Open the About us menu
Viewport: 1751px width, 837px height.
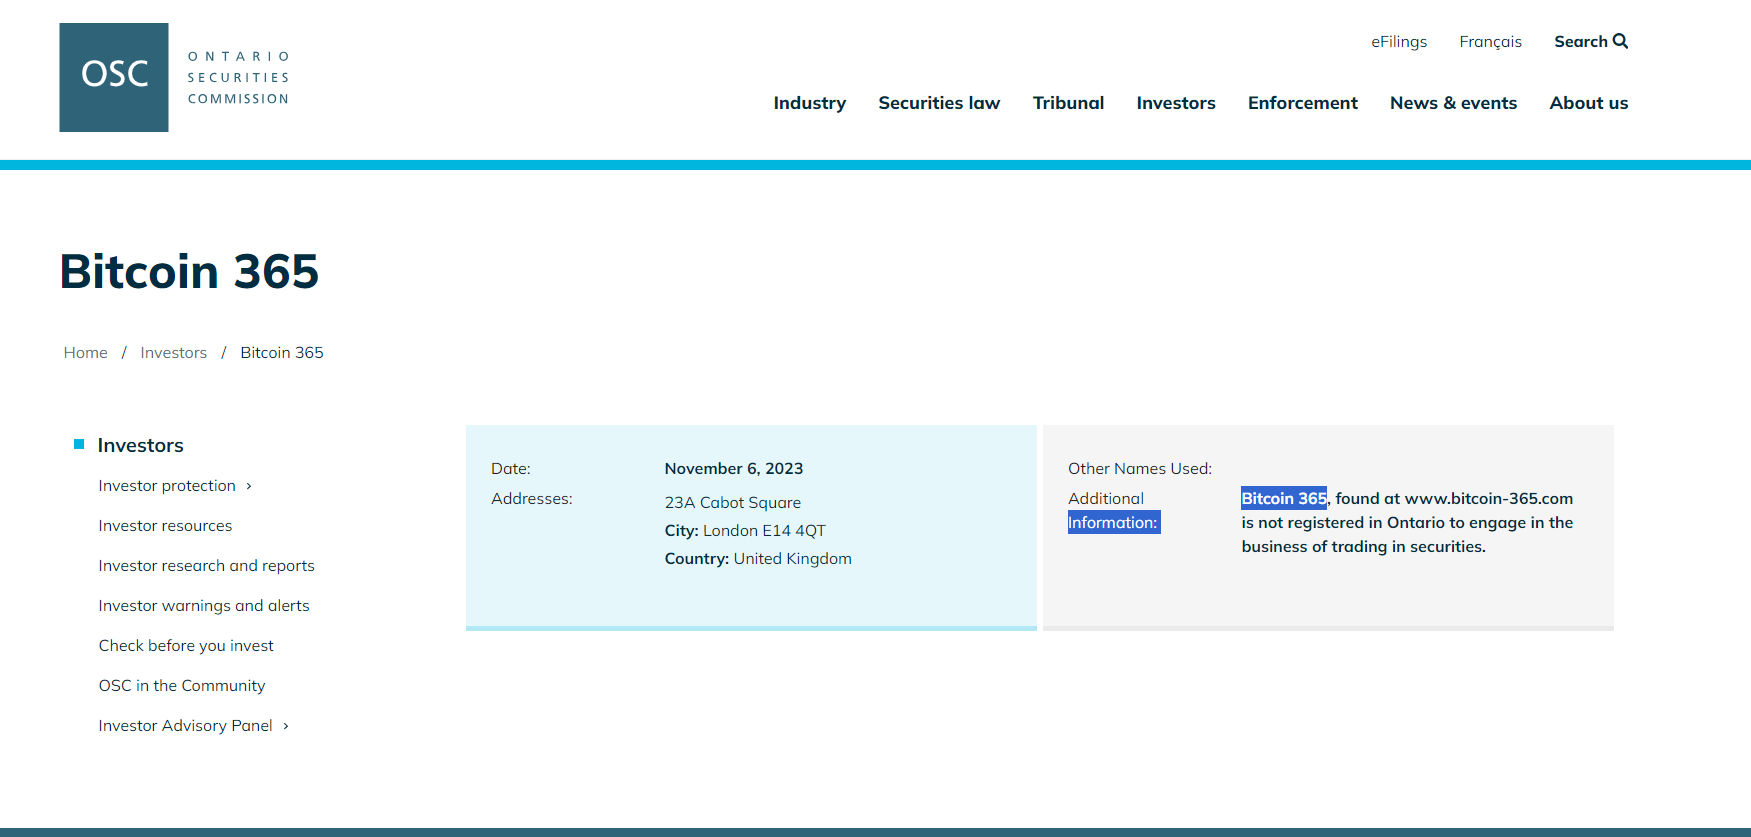coord(1588,103)
